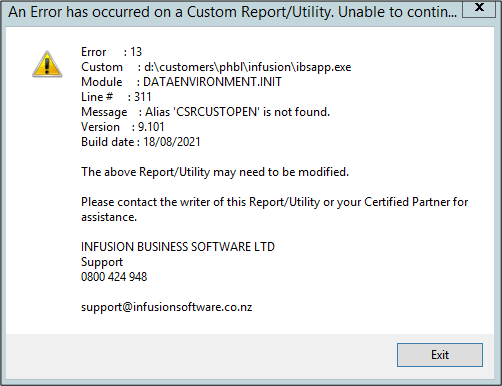Viewport: 502px width, 386px height.
Task: Click the 'Please contact the writer' sentence
Action: (x=275, y=209)
